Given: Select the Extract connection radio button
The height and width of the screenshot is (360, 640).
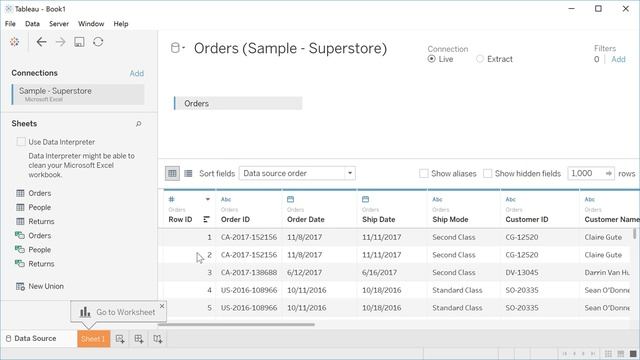Looking at the screenshot, I should point(480,59).
